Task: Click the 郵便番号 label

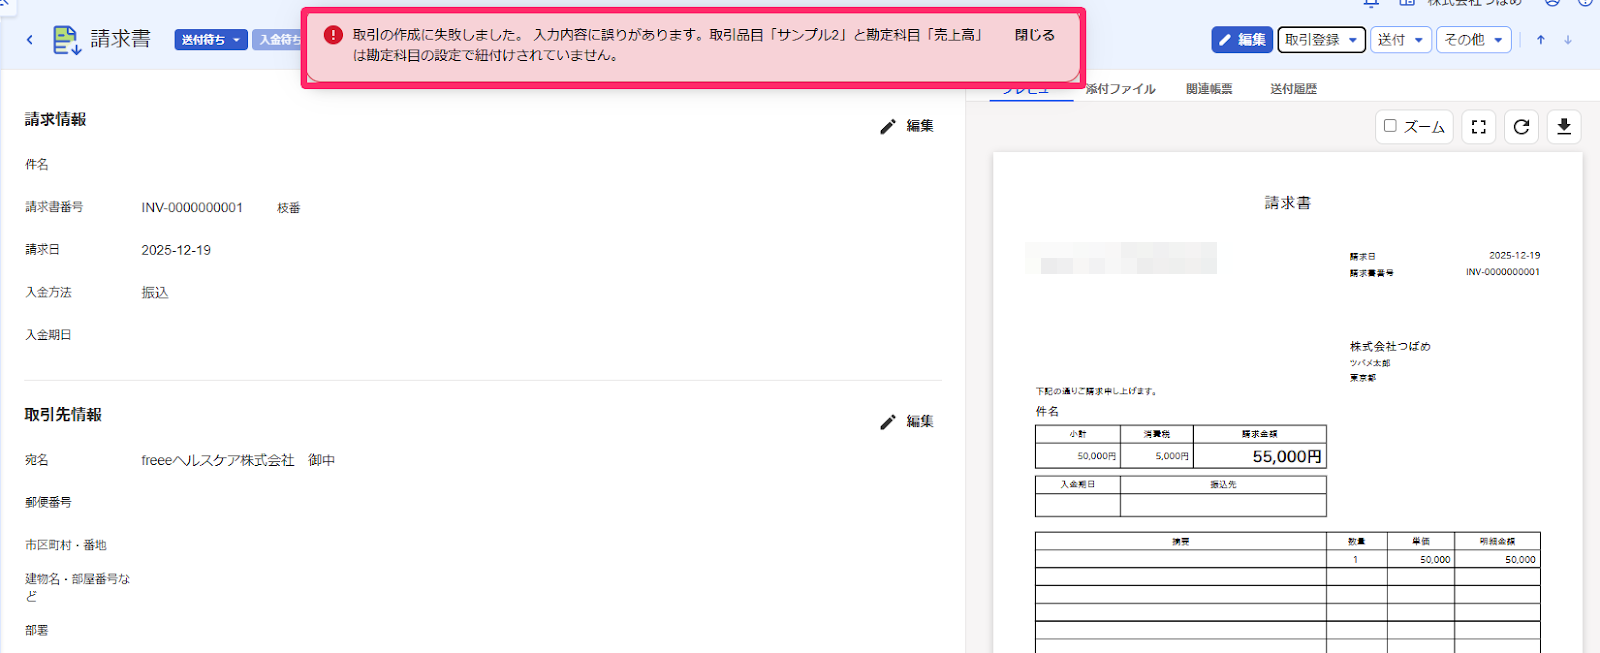Action: pos(48,502)
